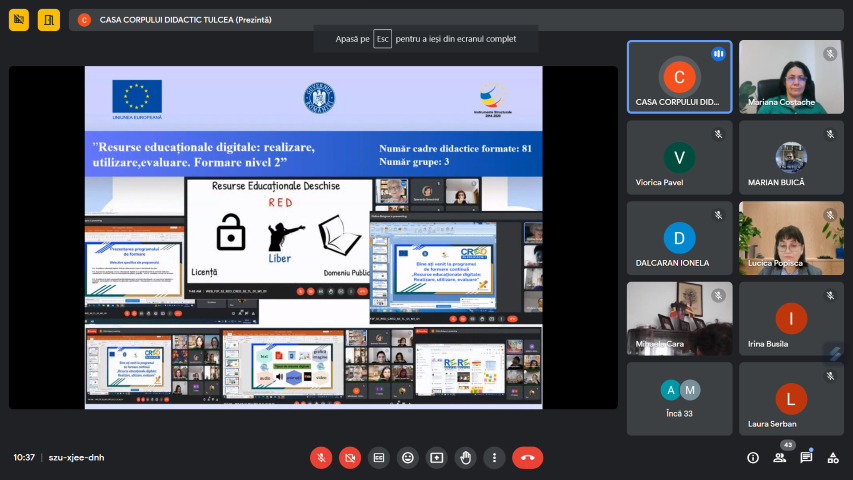
Task: Expand the 'Încă 33' additional participants tile
Action: tap(679, 398)
